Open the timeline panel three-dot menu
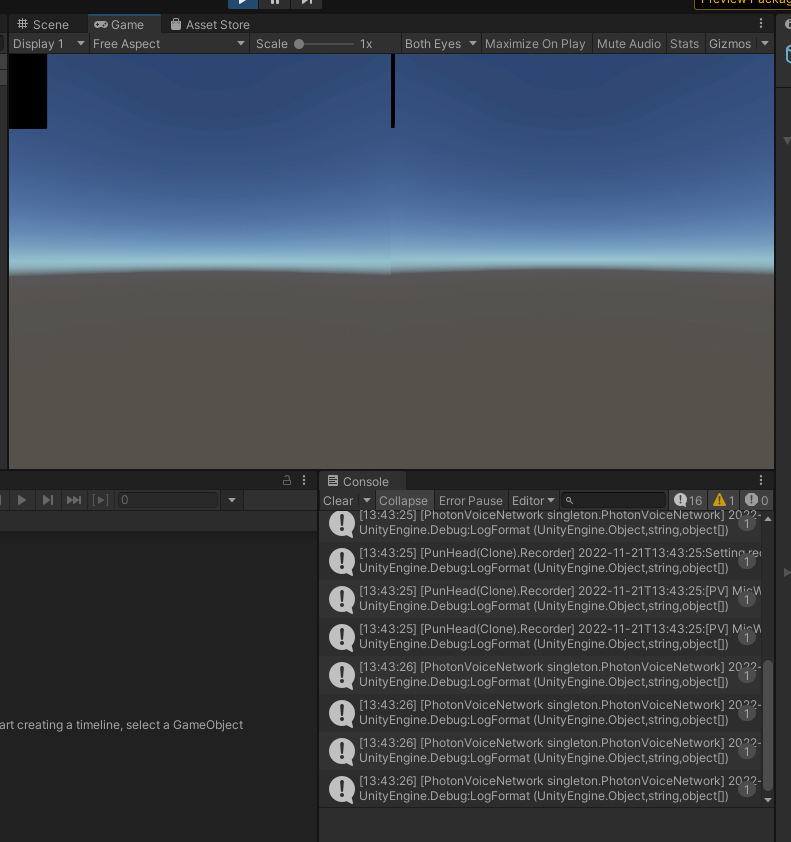This screenshot has width=791, height=842. (x=304, y=480)
